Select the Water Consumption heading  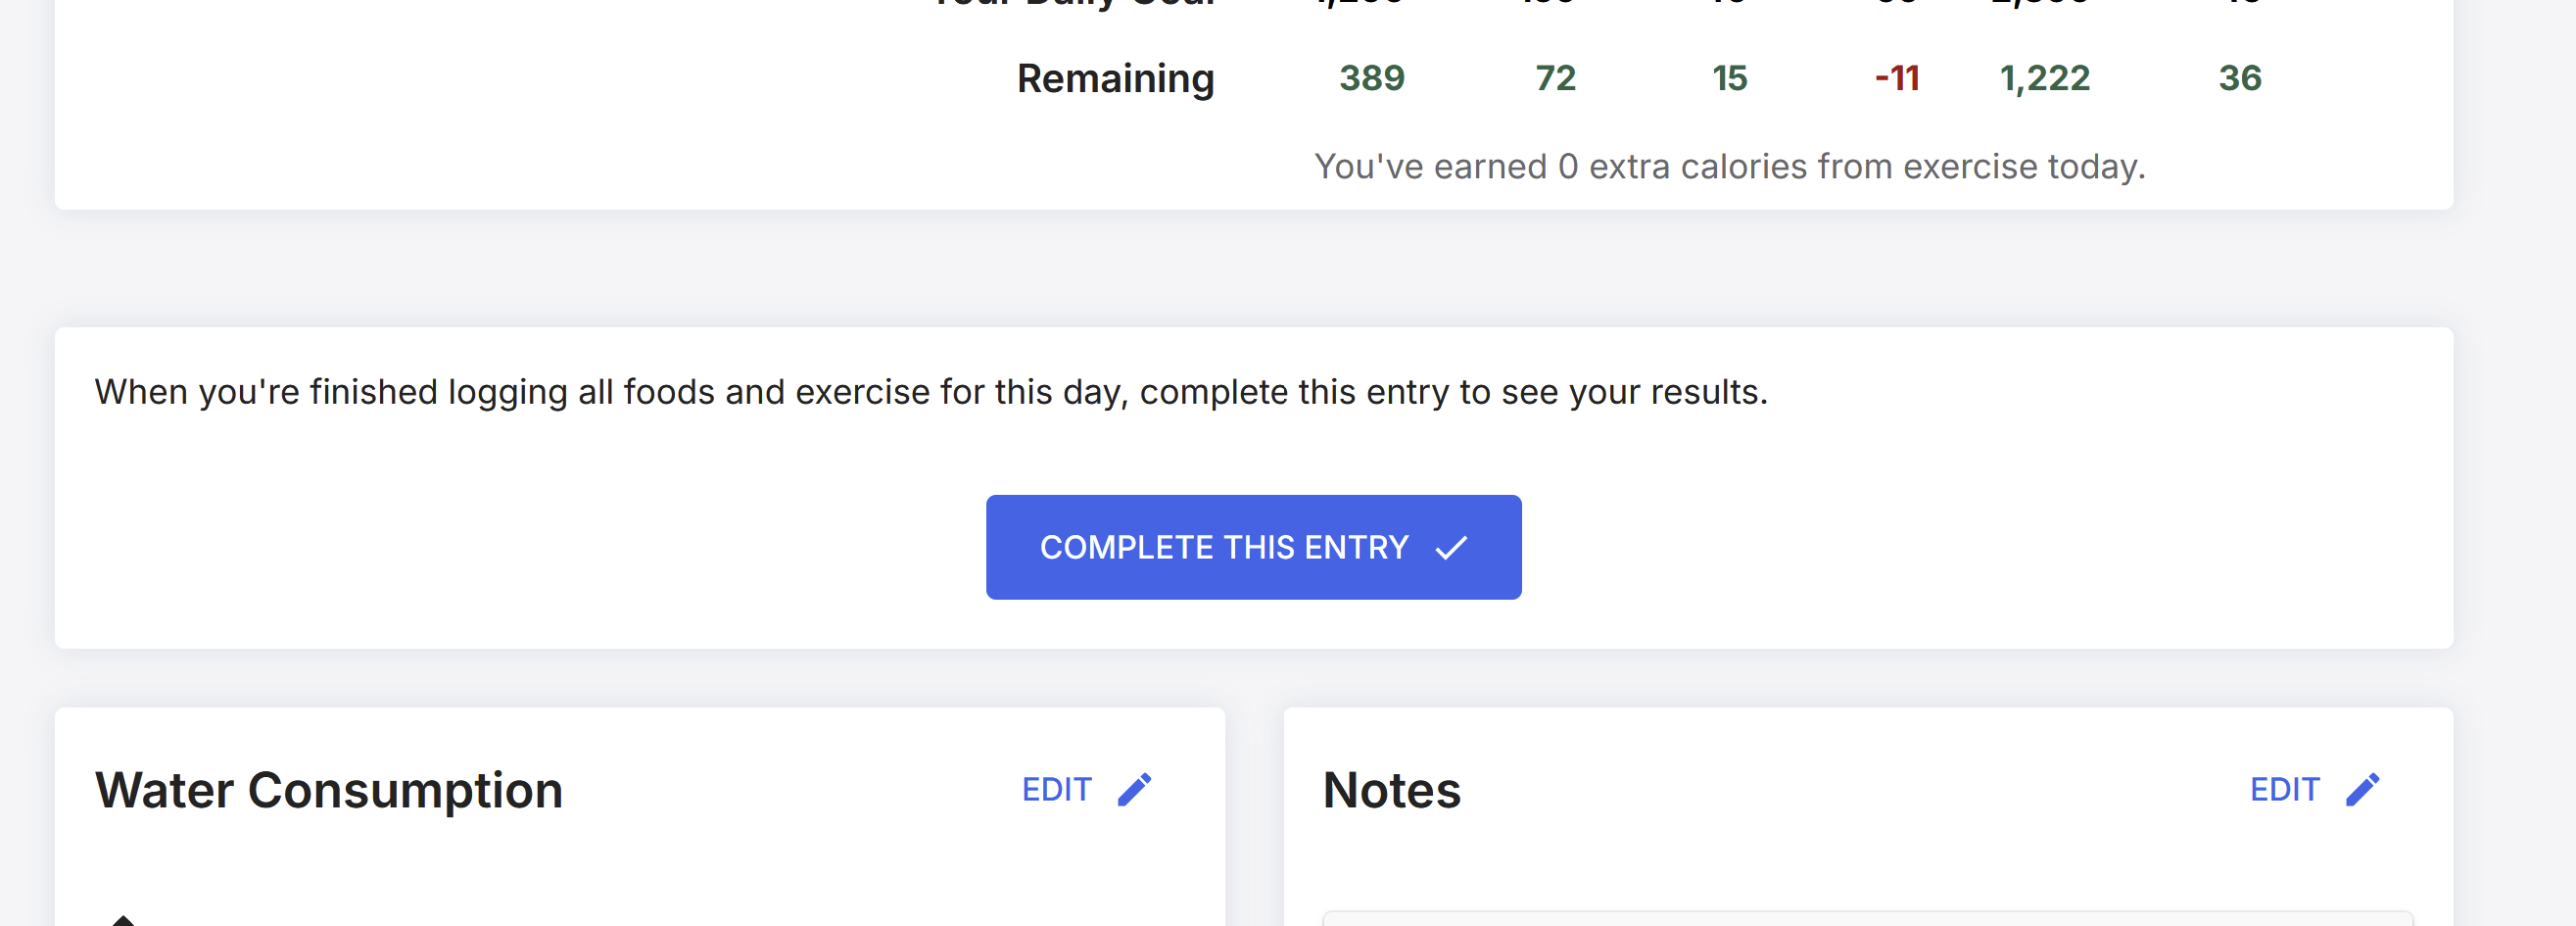coord(329,790)
